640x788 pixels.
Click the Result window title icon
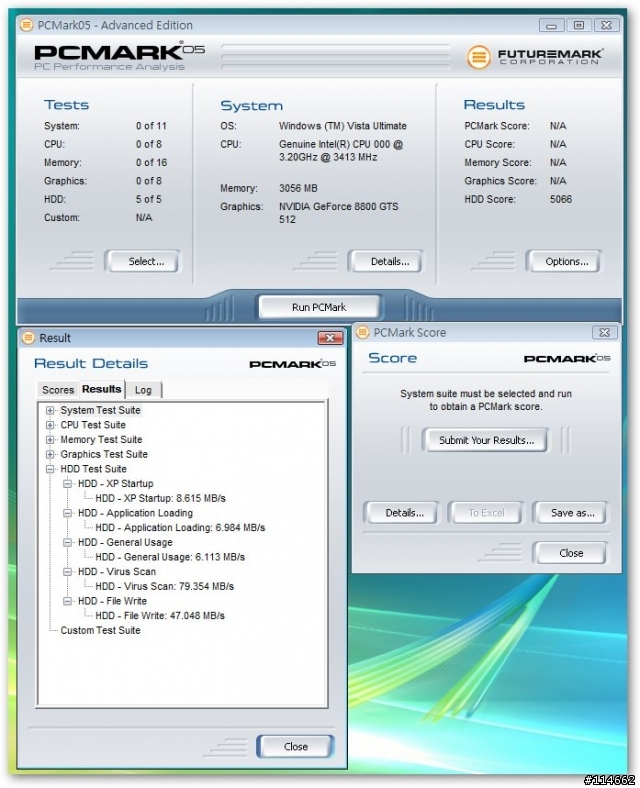click(x=29, y=338)
